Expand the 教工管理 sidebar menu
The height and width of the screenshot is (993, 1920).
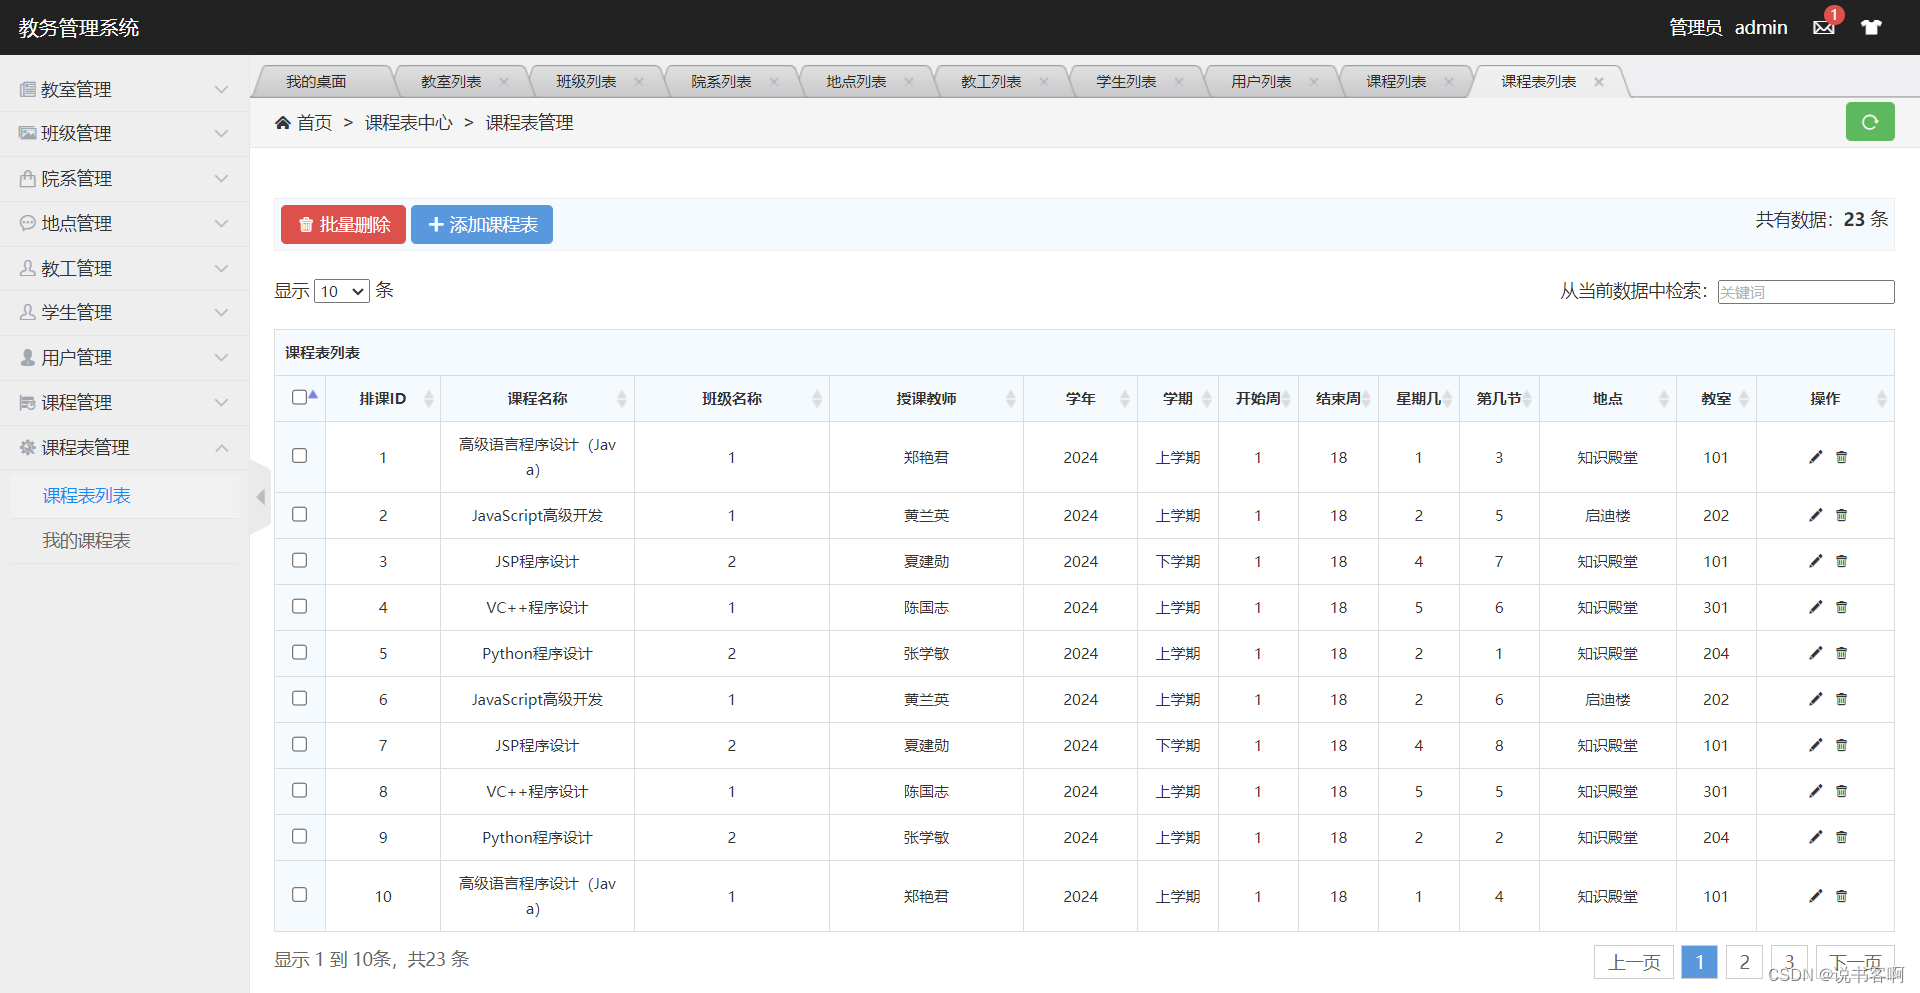point(124,268)
